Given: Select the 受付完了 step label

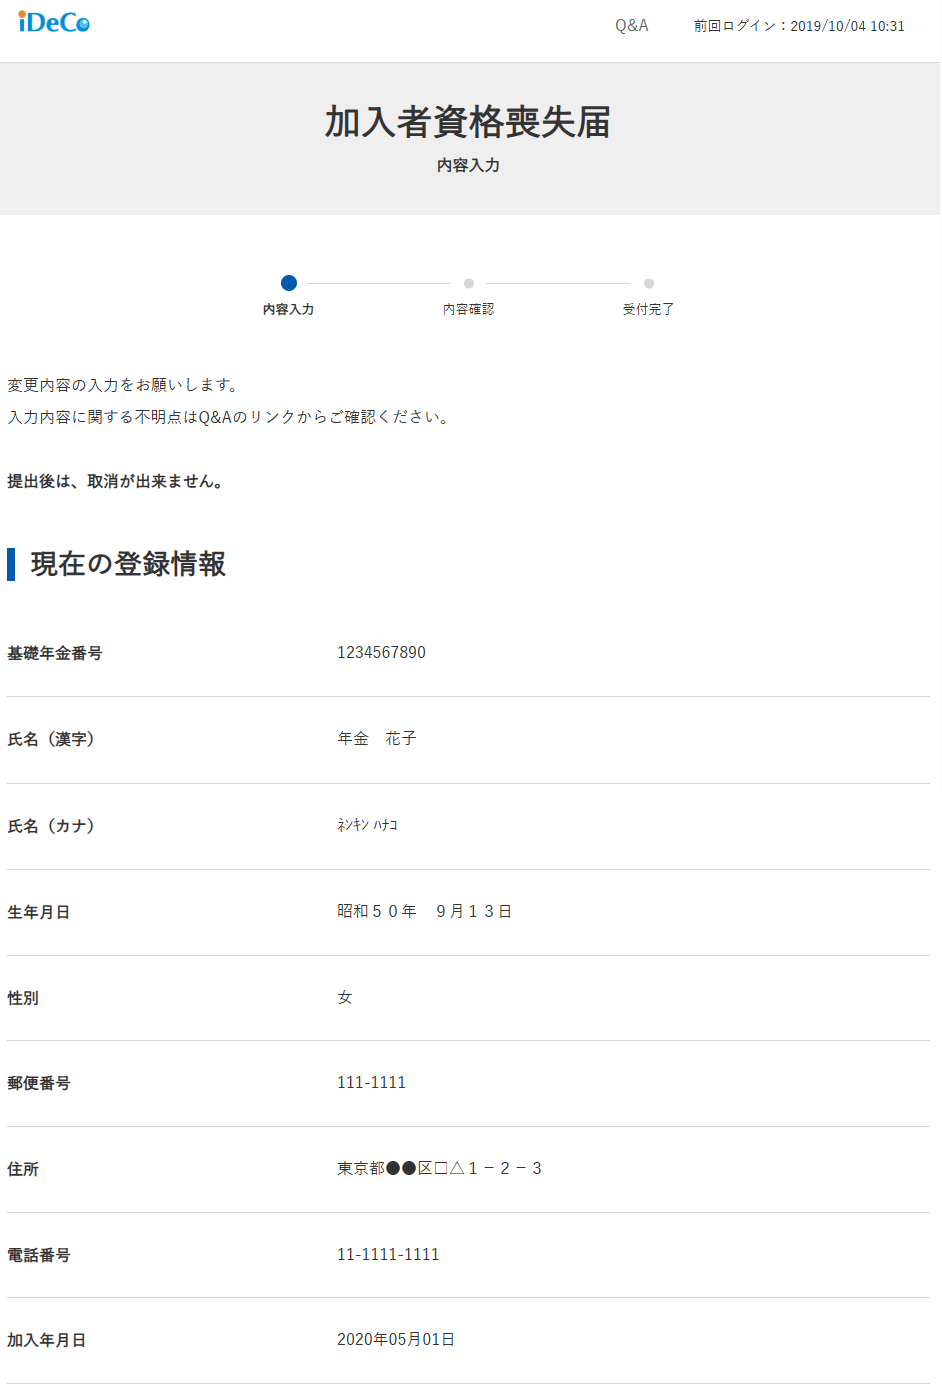Looking at the screenshot, I should (649, 310).
